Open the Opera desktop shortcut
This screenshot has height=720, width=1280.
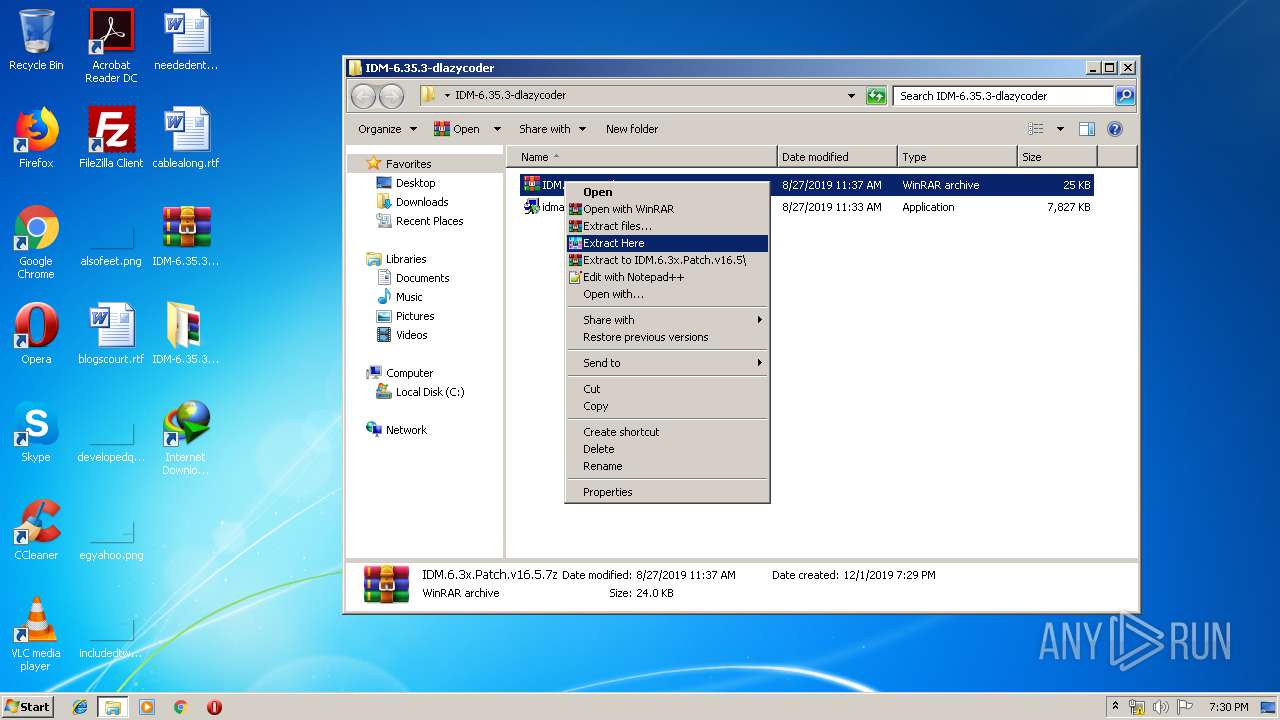[x=36, y=334]
